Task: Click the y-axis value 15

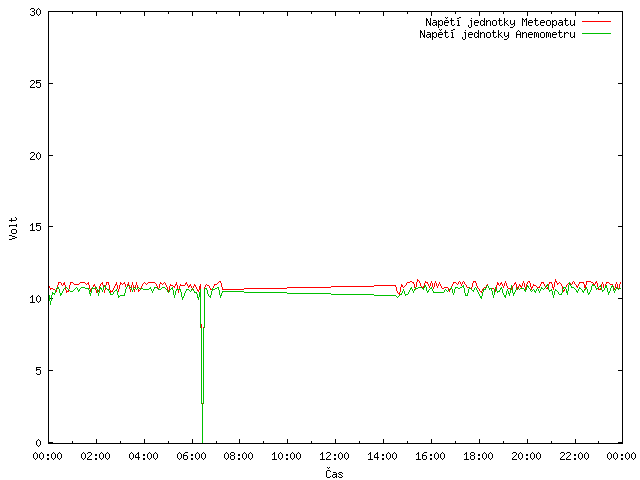Action: point(36,227)
